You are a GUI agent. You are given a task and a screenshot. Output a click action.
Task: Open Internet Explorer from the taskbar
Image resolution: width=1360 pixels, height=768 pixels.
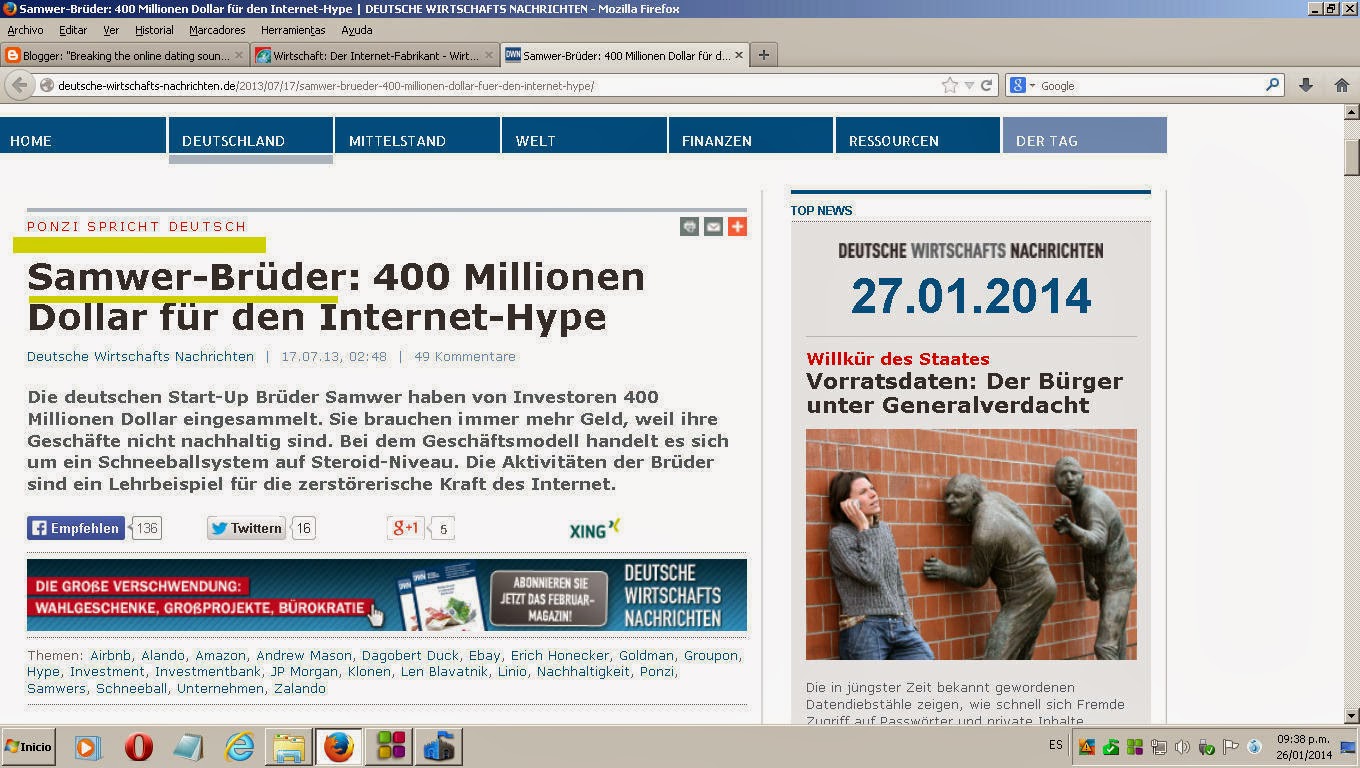(239, 747)
